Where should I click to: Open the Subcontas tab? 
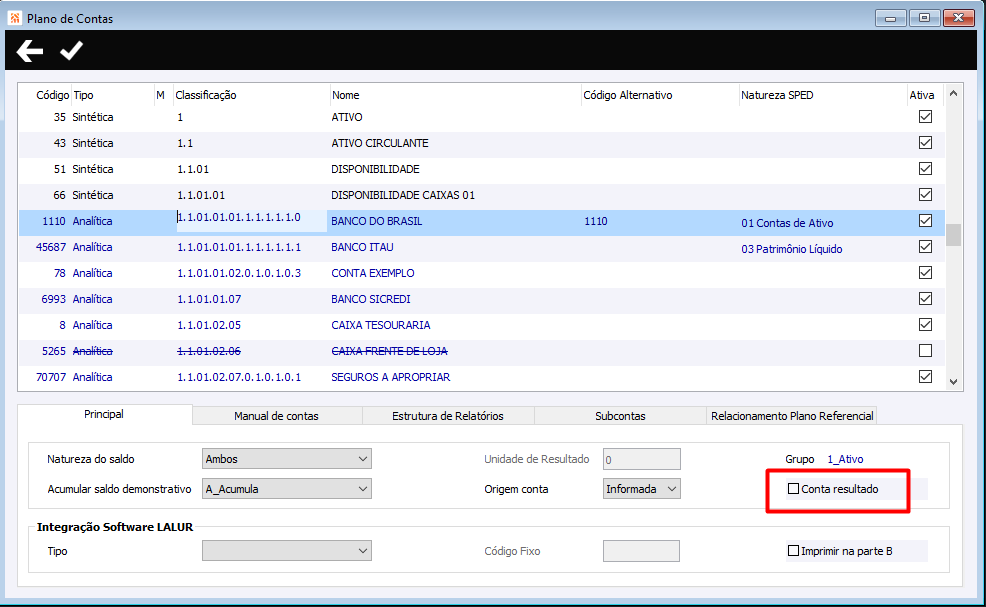[x=620, y=416]
